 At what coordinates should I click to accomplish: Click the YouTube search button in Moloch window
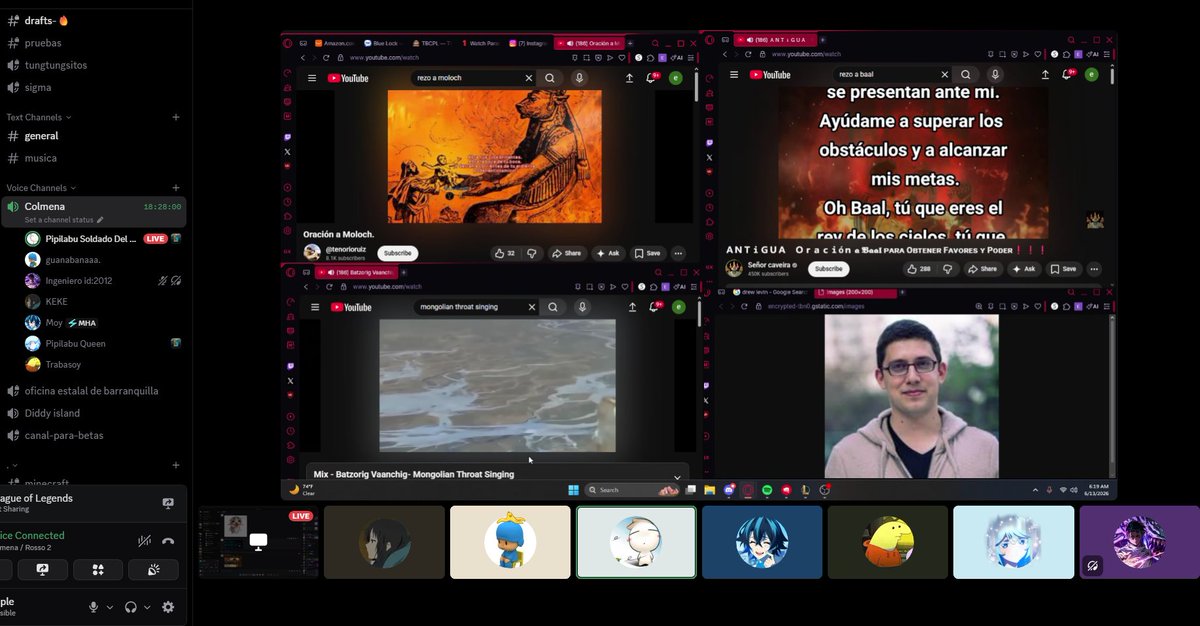pos(550,78)
